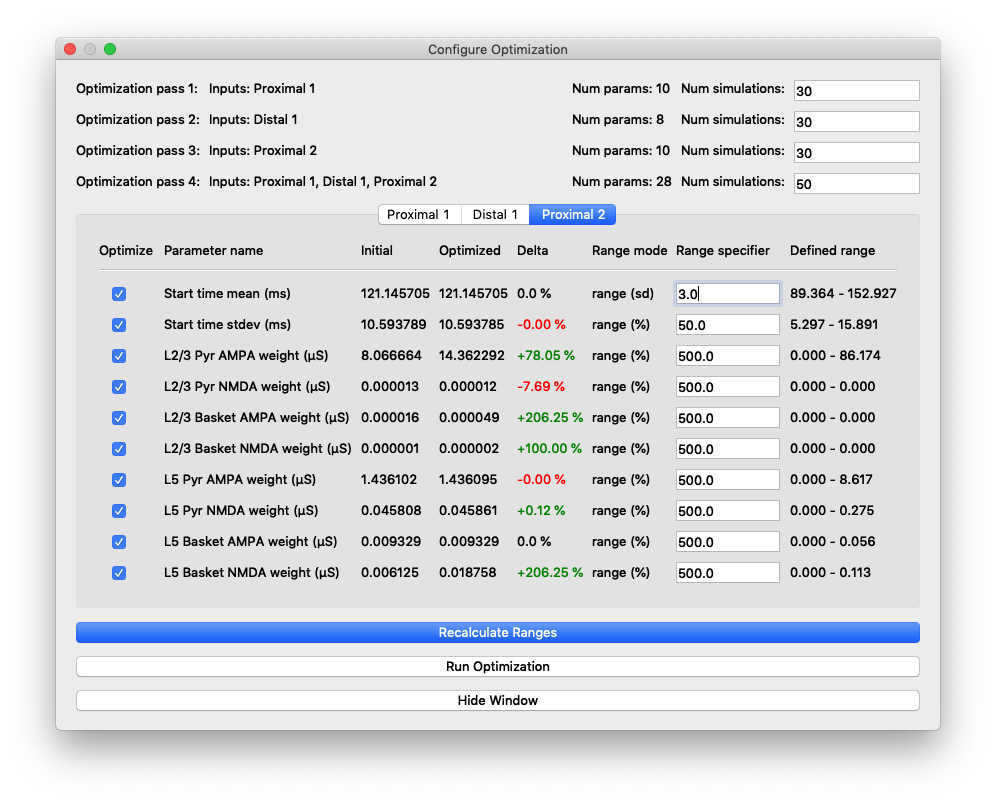Edit range specifier for L5 Basket AMPA weight

727,542
